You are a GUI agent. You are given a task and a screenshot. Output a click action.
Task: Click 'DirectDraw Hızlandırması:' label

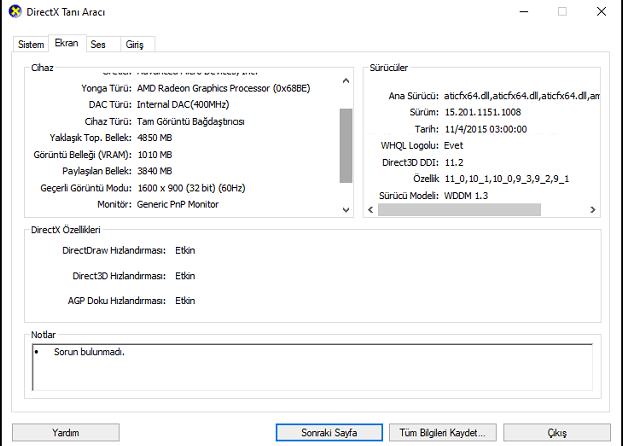[114, 251]
